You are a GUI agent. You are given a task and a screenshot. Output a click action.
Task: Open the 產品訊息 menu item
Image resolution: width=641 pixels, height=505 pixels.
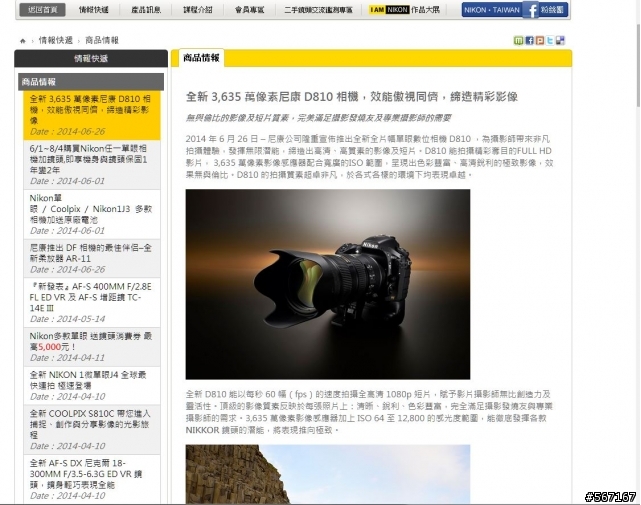(146, 10)
